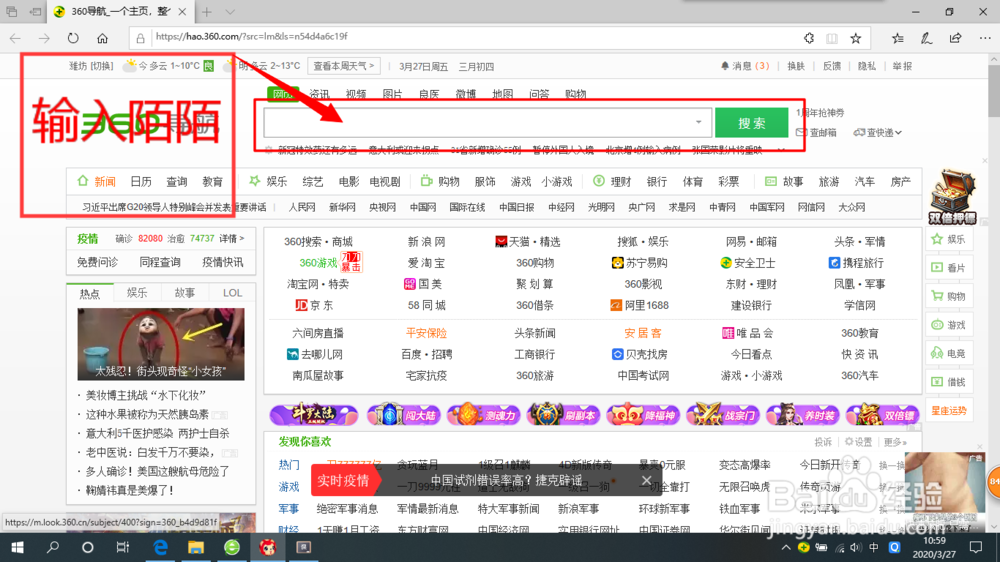The image size is (1000, 562).
Task: Open File Explorer from taskbar
Action: pos(196,547)
